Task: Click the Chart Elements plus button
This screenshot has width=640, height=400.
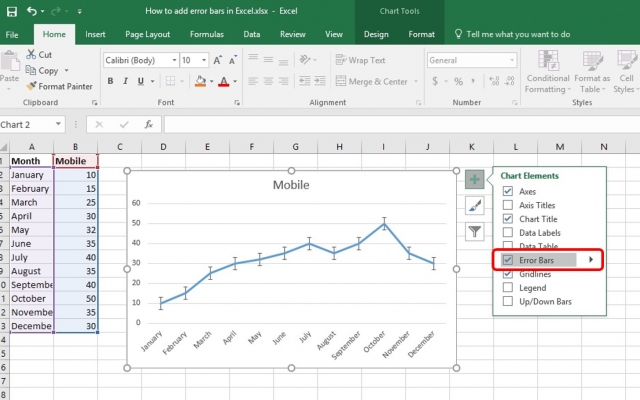Action: [474, 179]
